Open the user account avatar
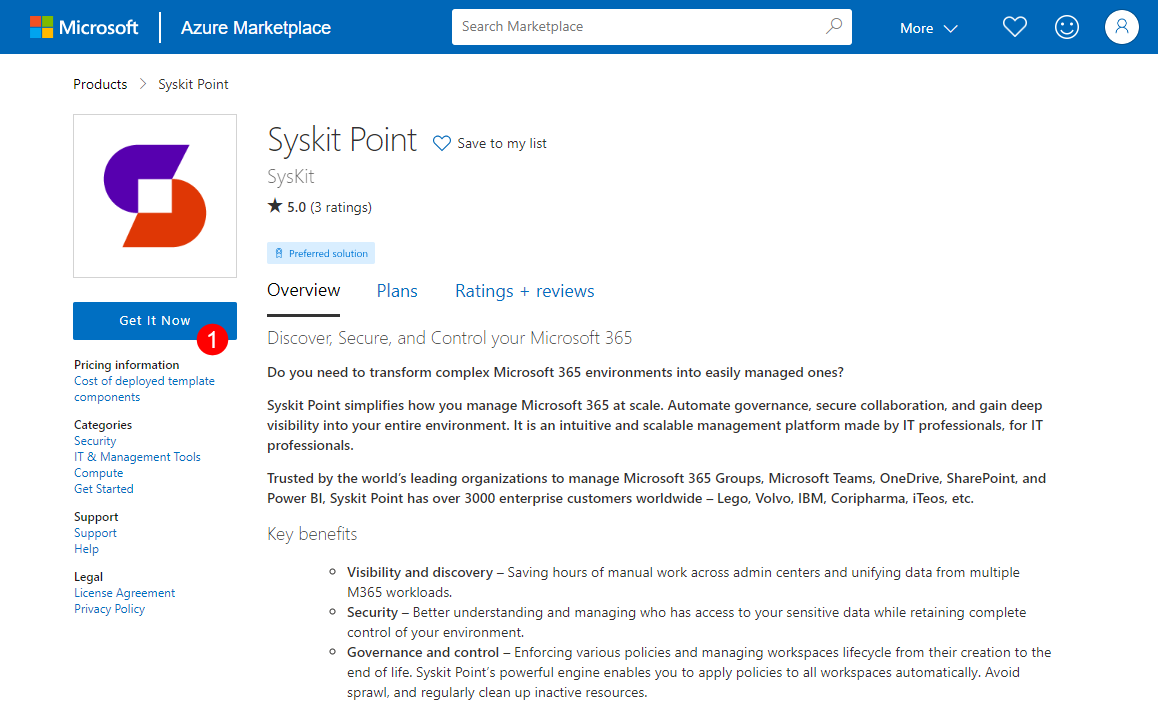Image resolution: width=1158 pixels, height=714 pixels. click(1121, 27)
